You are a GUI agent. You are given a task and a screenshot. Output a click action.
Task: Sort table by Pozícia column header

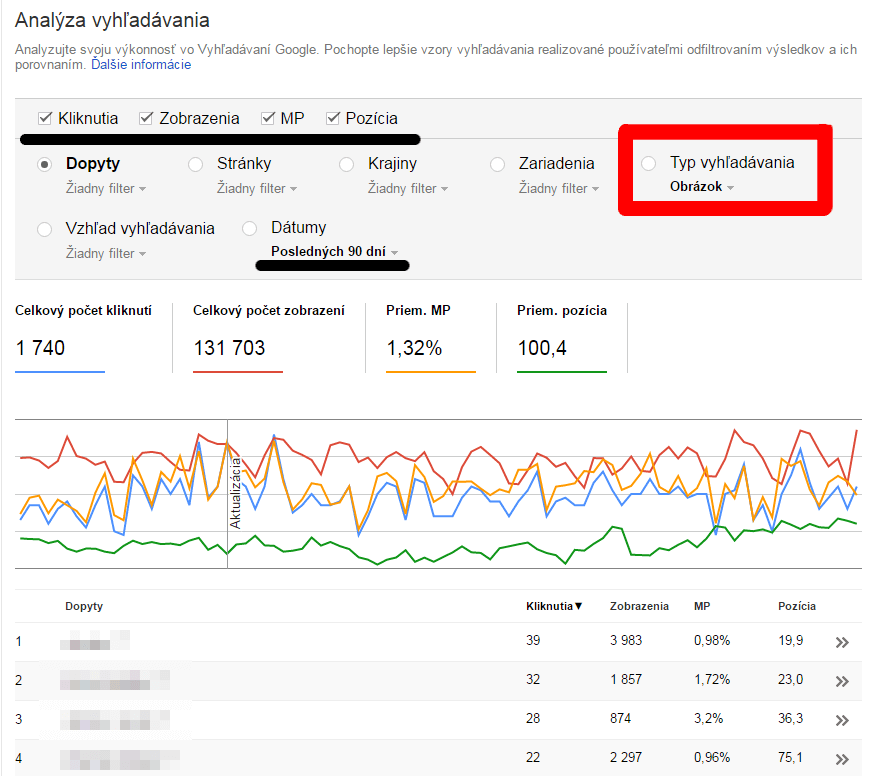(x=796, y=606)
